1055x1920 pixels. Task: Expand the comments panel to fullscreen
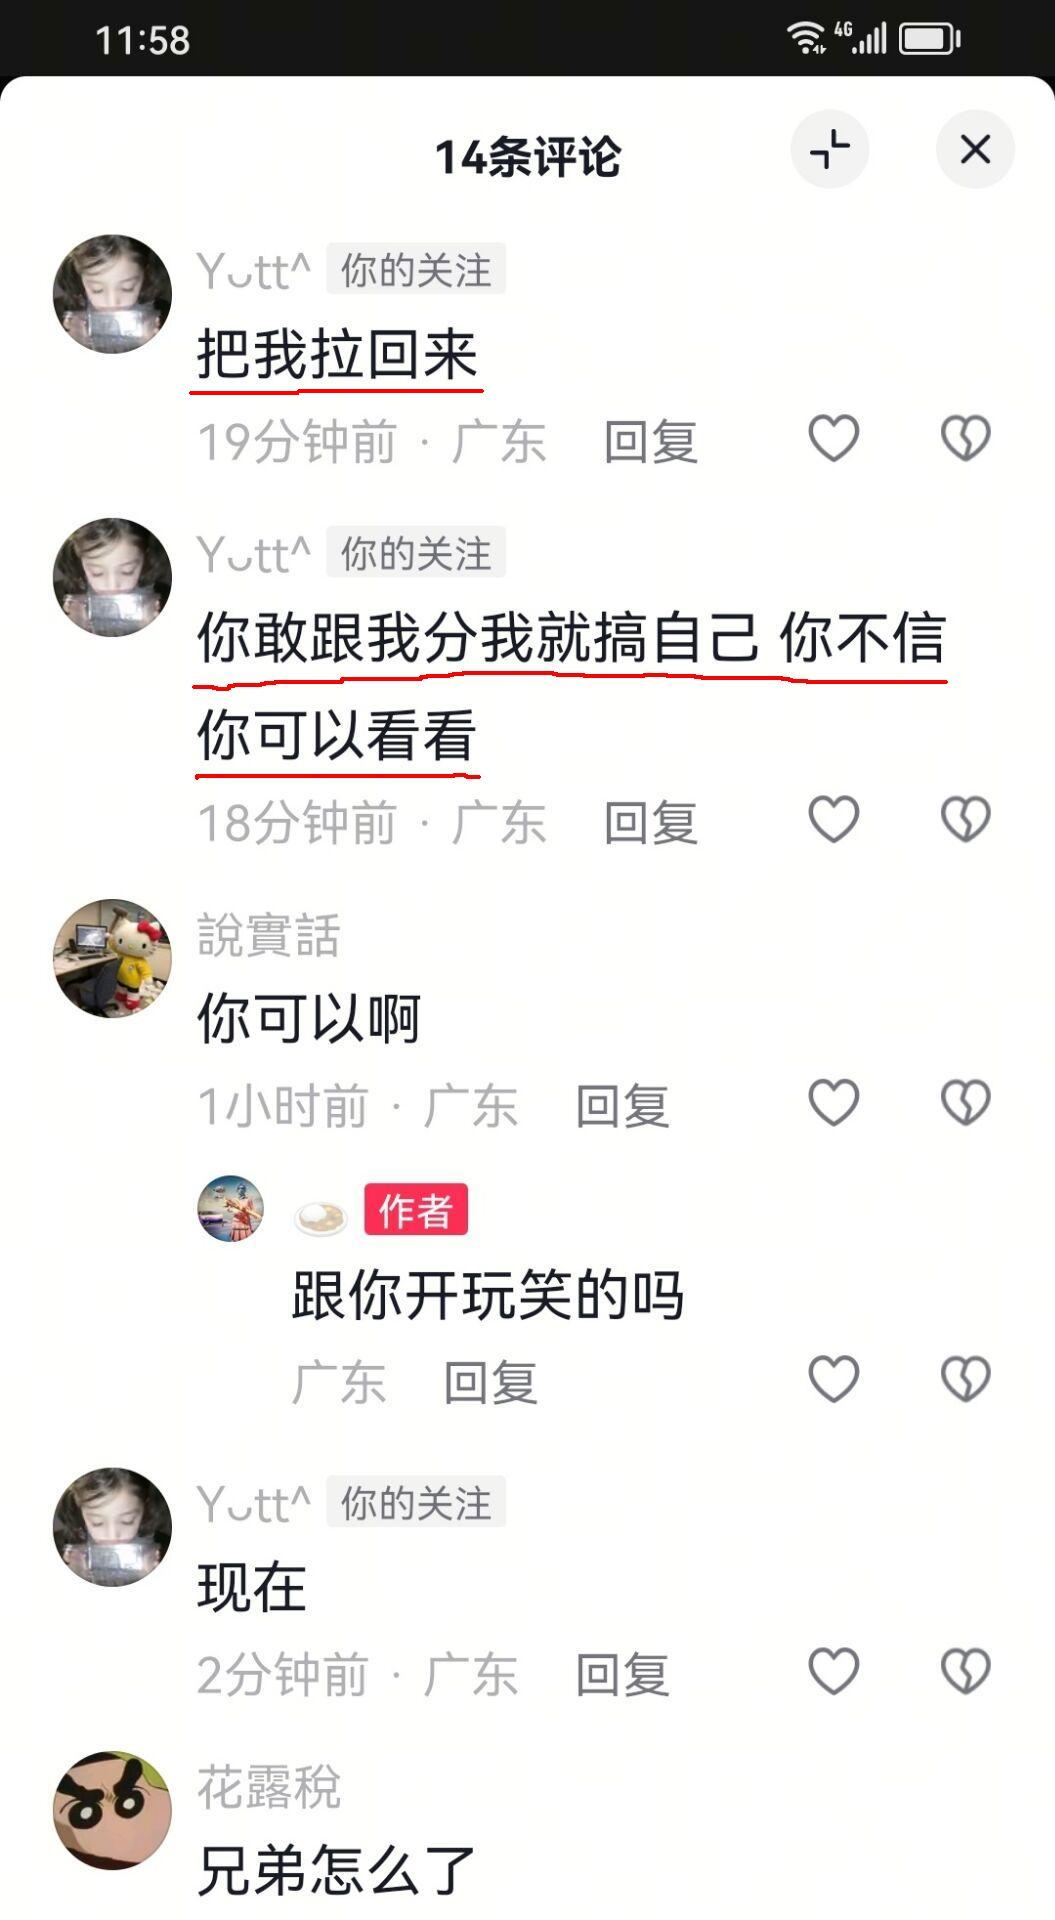[829, 150]
